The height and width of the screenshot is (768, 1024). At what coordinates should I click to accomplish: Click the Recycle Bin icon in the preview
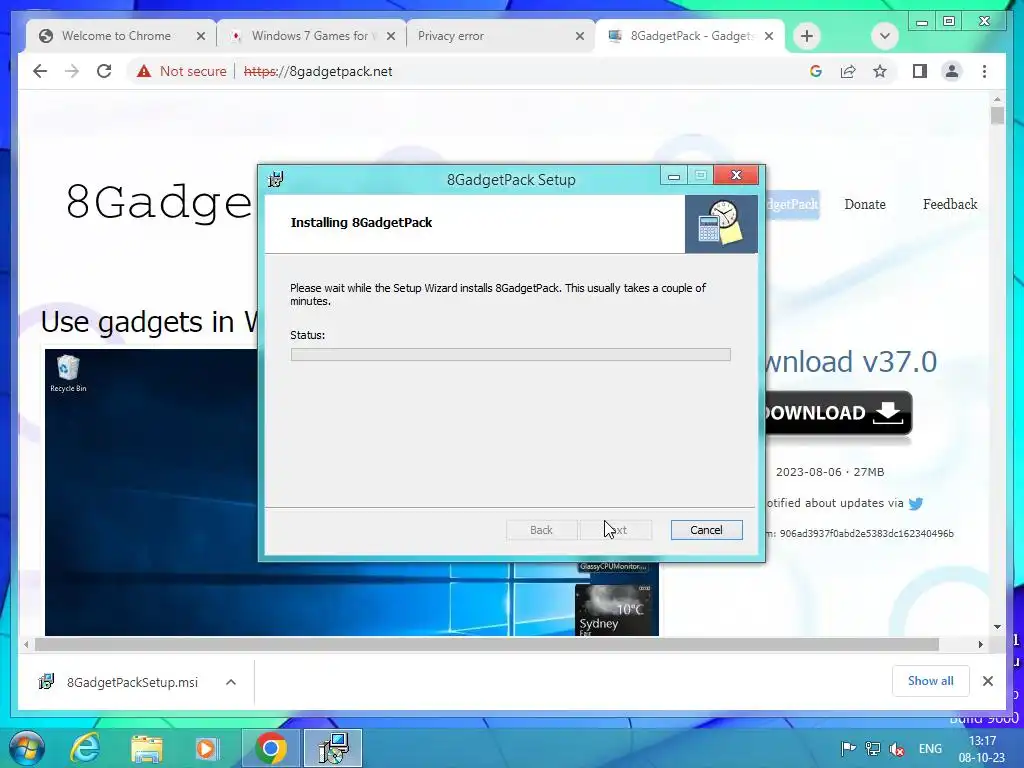point(68,374)
